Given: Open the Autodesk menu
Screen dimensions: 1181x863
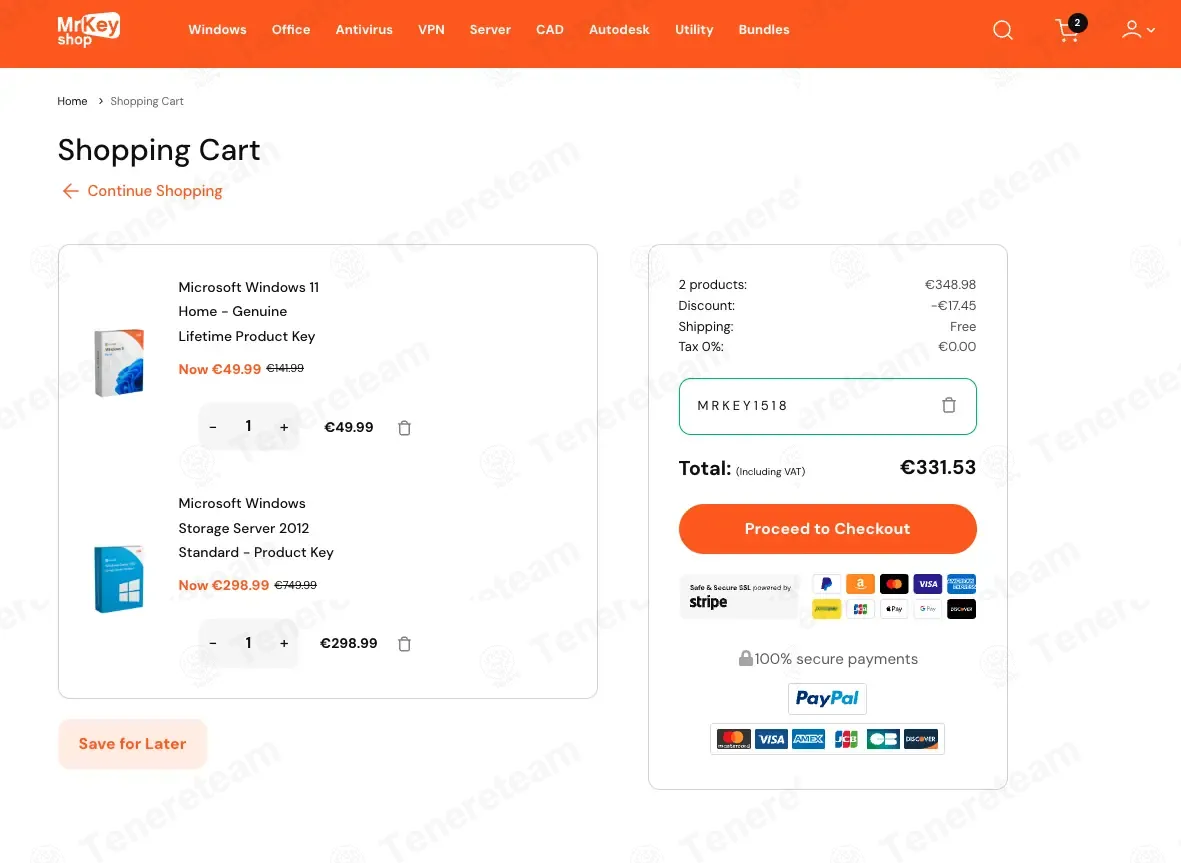Looking at the screenshot, I should (619, 29).
